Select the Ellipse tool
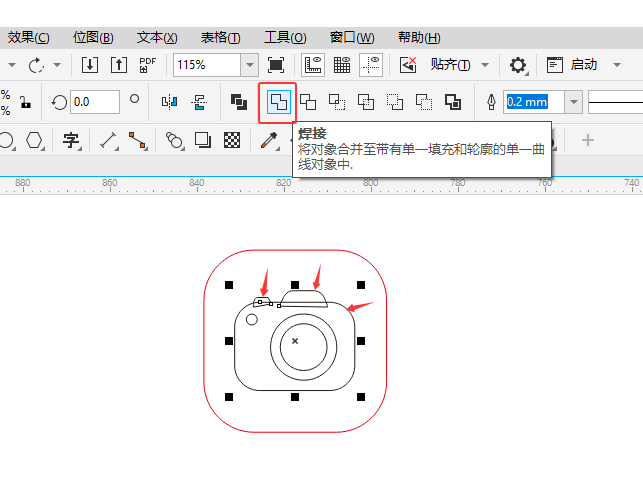Image resolution: width=643 pixels, height=479 pixels. coord(7,140)
